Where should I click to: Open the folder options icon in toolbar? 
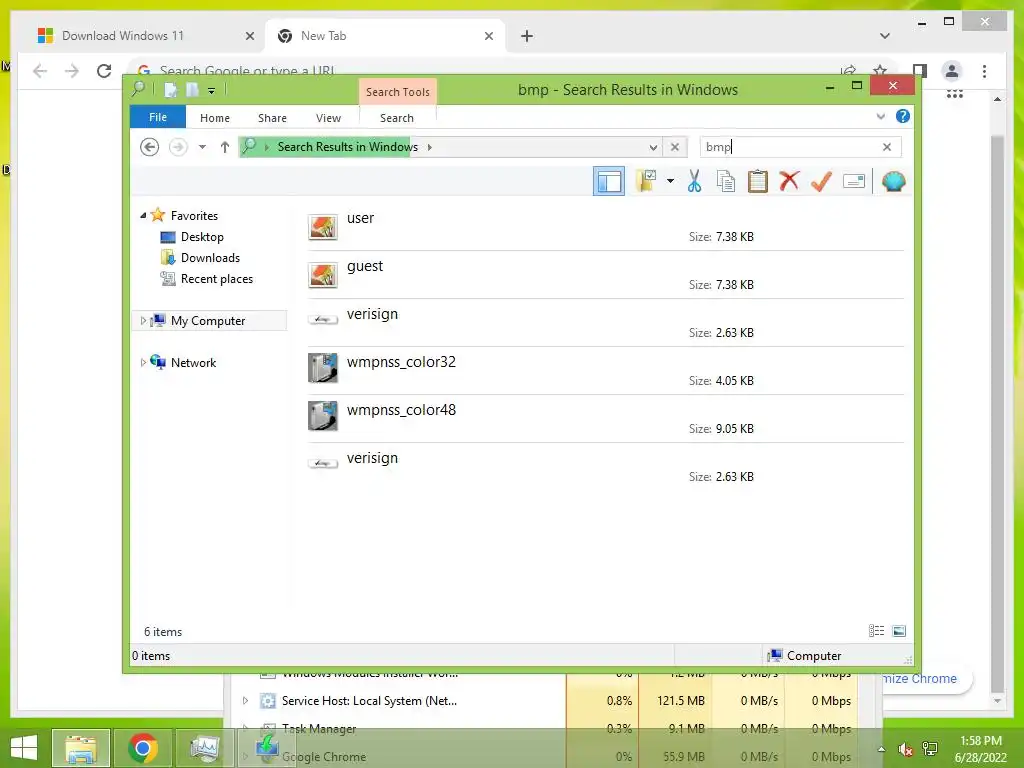click(647, 181)
